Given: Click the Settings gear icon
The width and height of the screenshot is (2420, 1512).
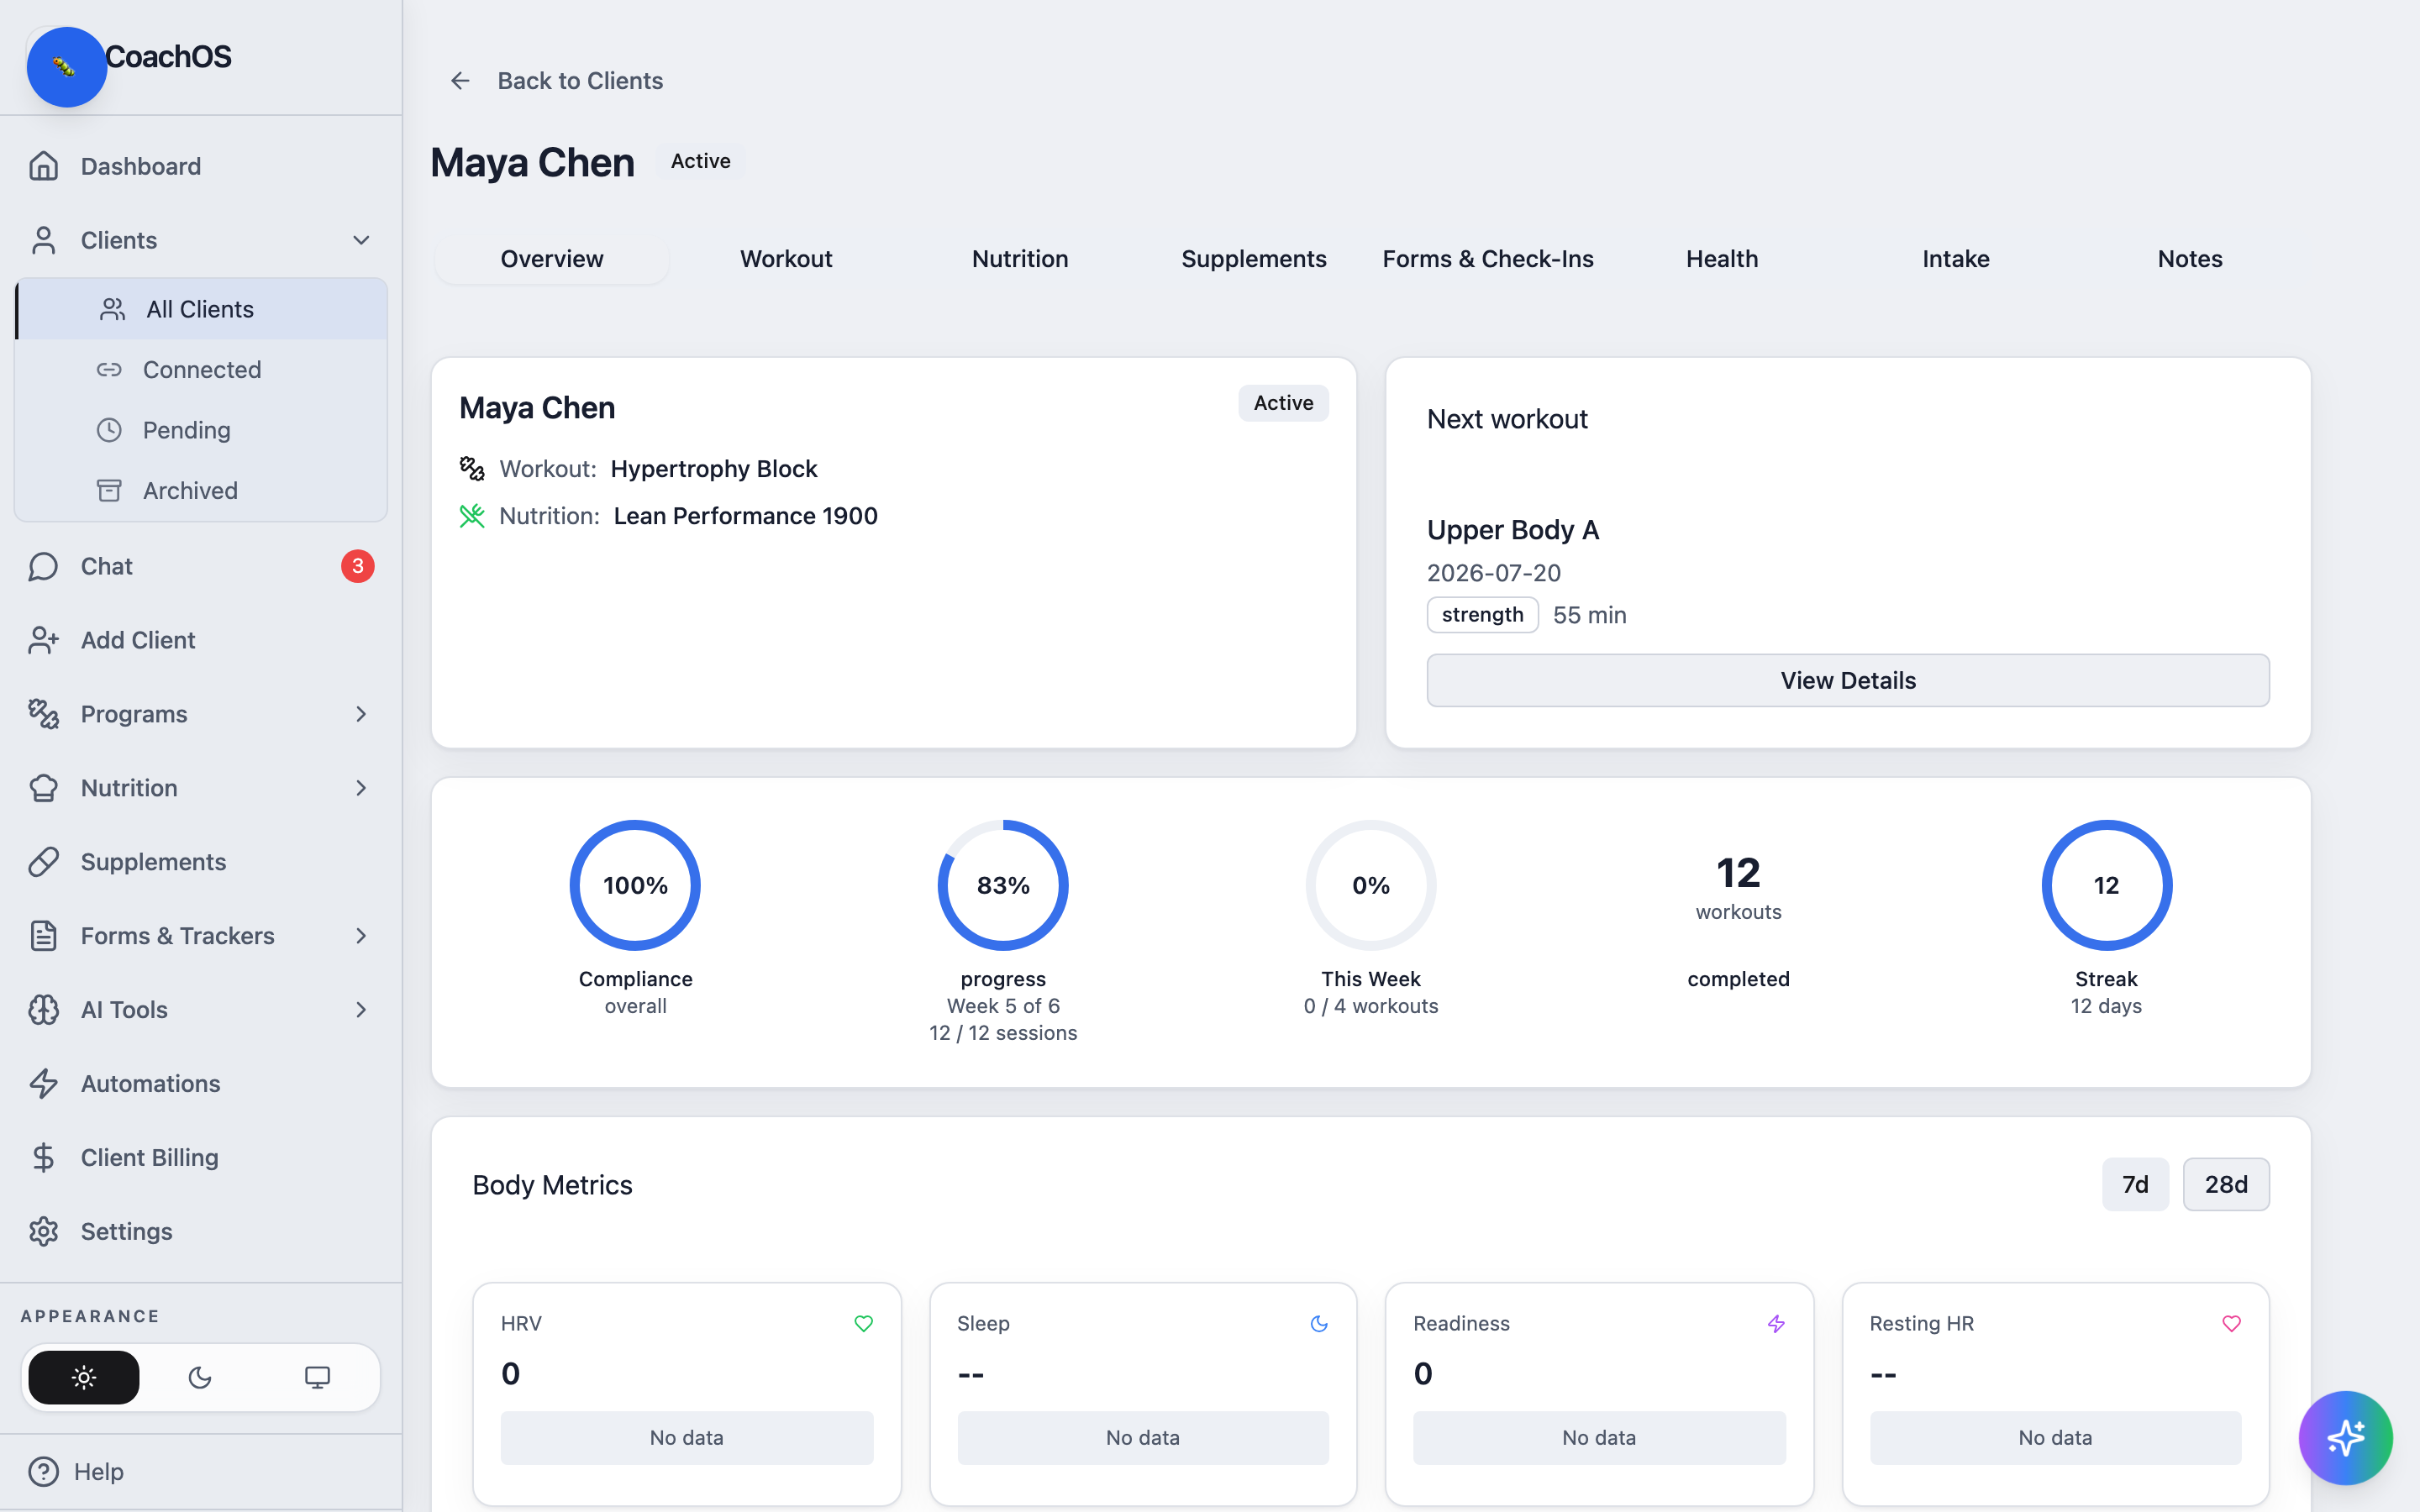Looking at the screenshot, I should click(43, 1232).
